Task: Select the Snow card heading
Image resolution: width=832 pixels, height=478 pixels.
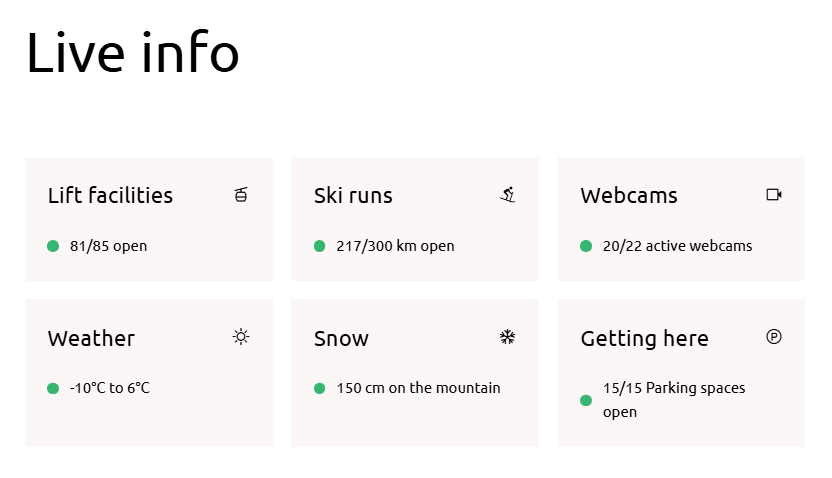Action: (x=341, y=338)
